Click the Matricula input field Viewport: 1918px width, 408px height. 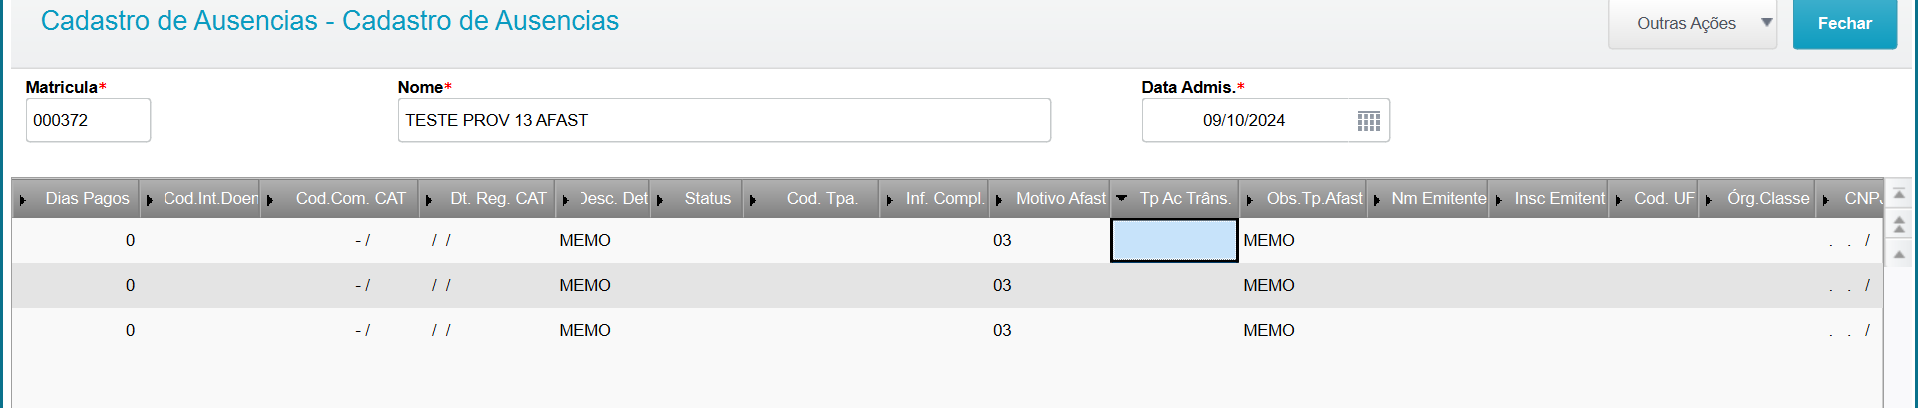coord(88,120)
